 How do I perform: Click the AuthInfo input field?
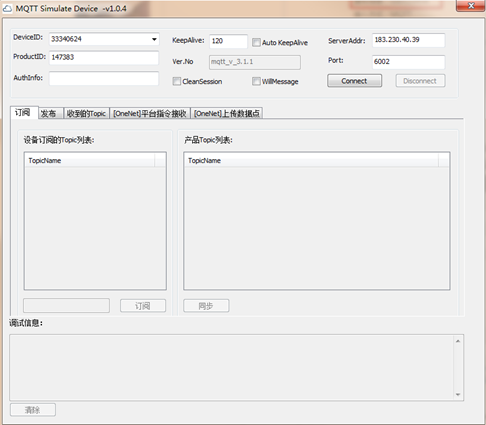pyautogui.click(x=104, y=78)
